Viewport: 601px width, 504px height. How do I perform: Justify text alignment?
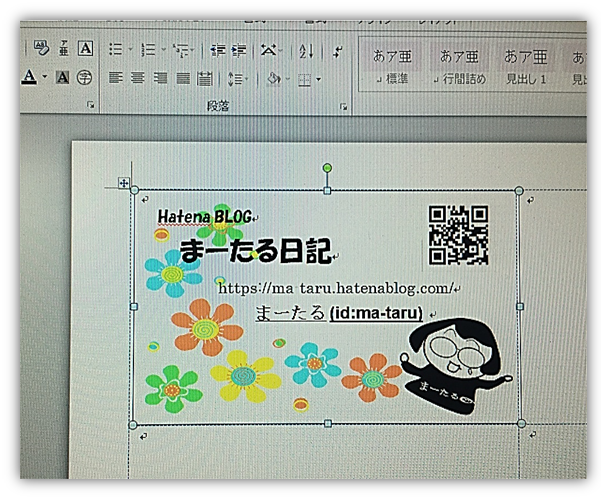point(183,79)
